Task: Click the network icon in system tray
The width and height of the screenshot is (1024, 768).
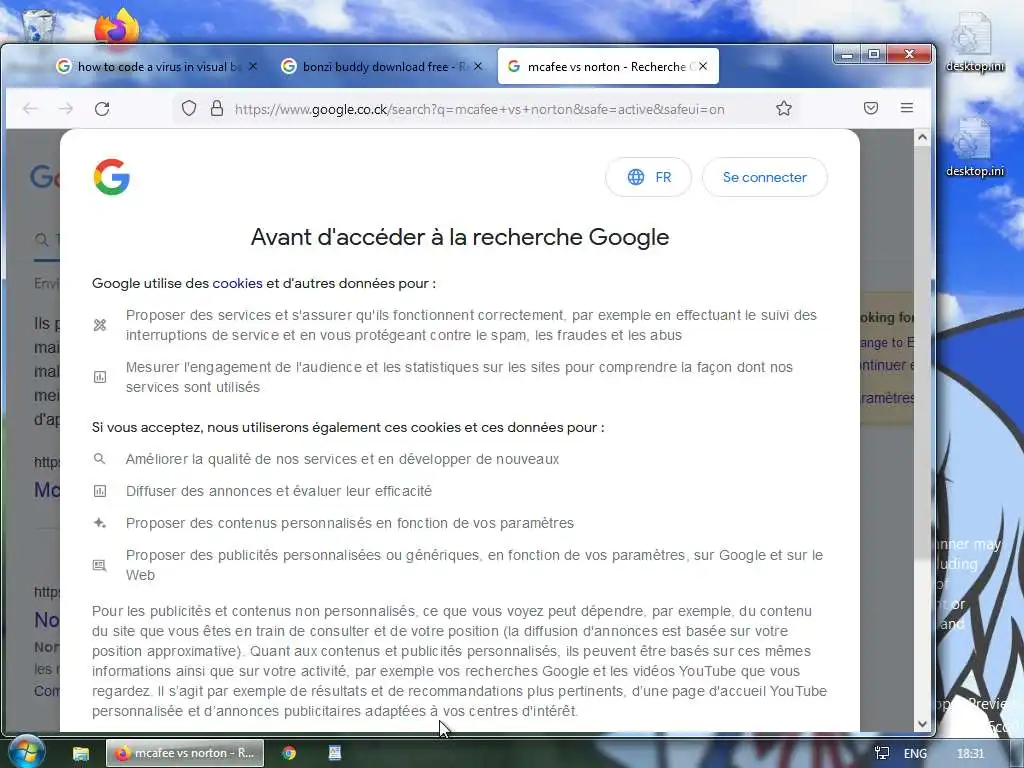Action: point(882,754)
